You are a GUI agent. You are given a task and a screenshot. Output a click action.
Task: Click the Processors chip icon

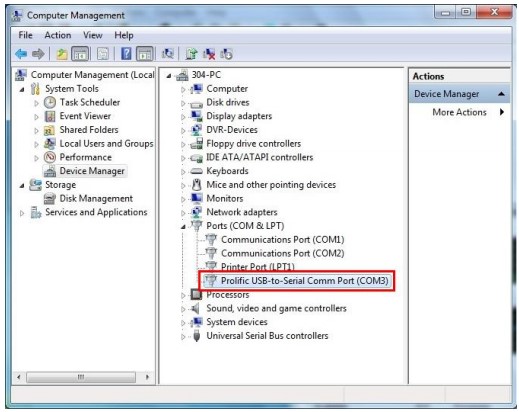coord(196,295)
